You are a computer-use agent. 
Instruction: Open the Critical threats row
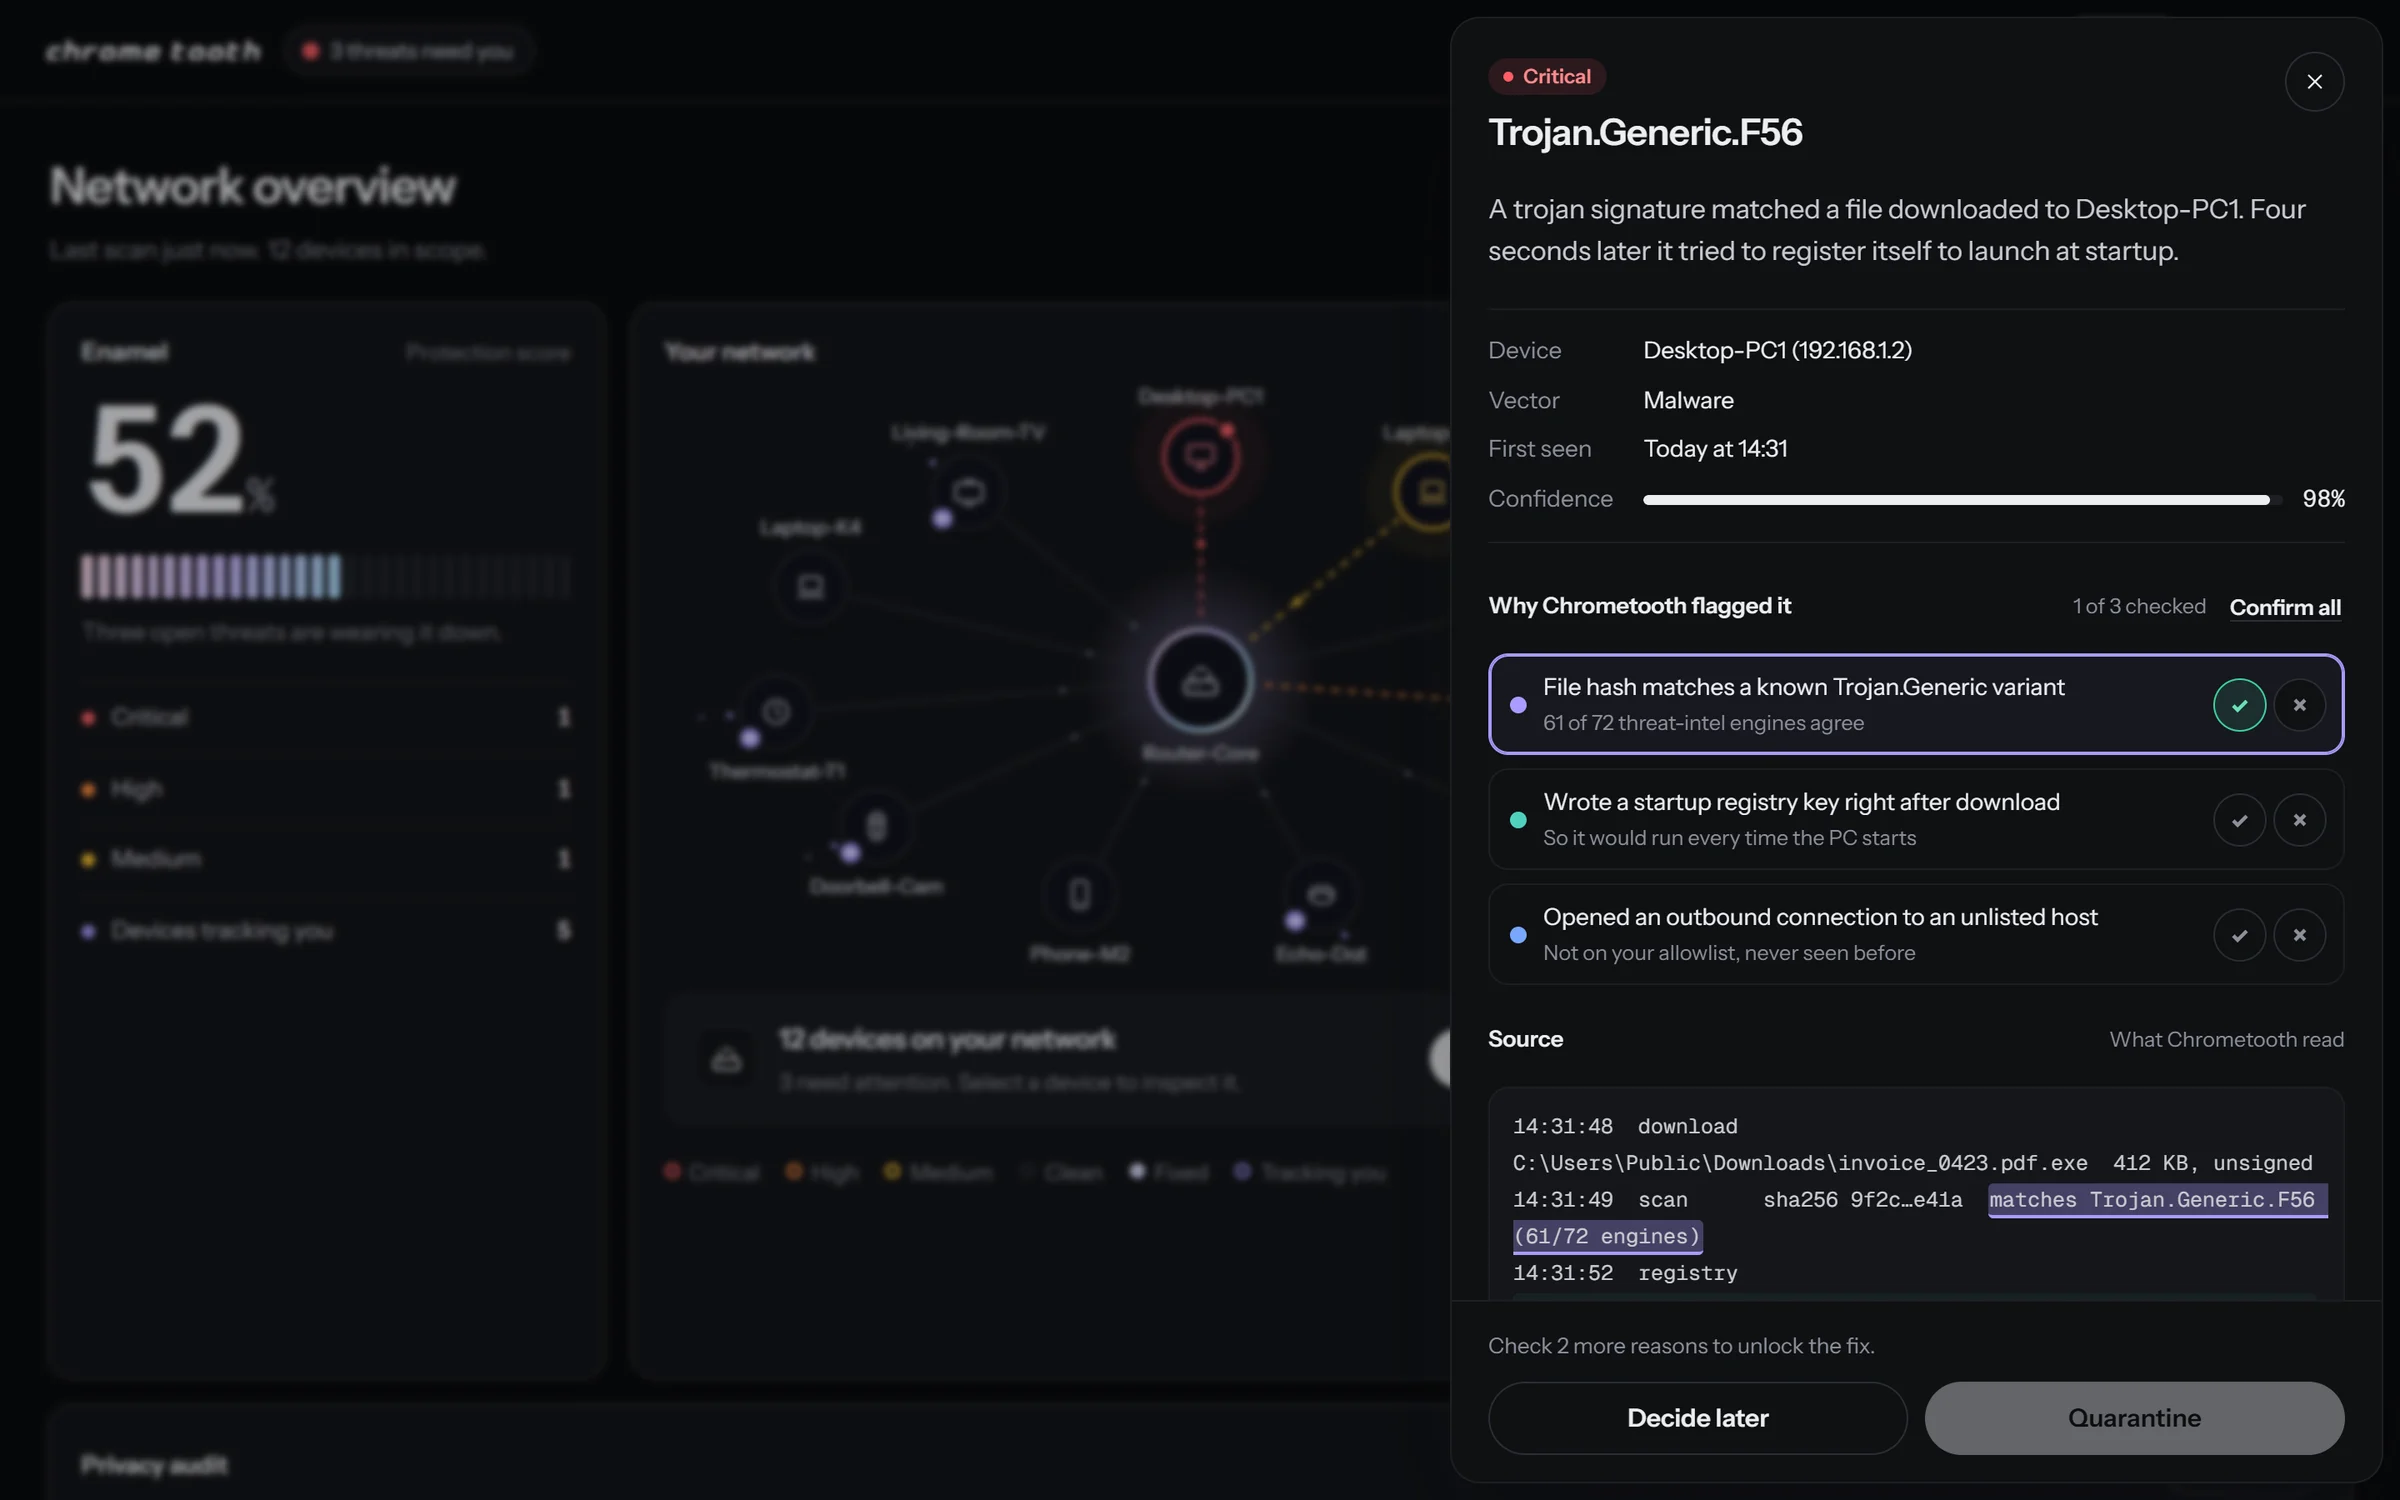coord(325,717)
